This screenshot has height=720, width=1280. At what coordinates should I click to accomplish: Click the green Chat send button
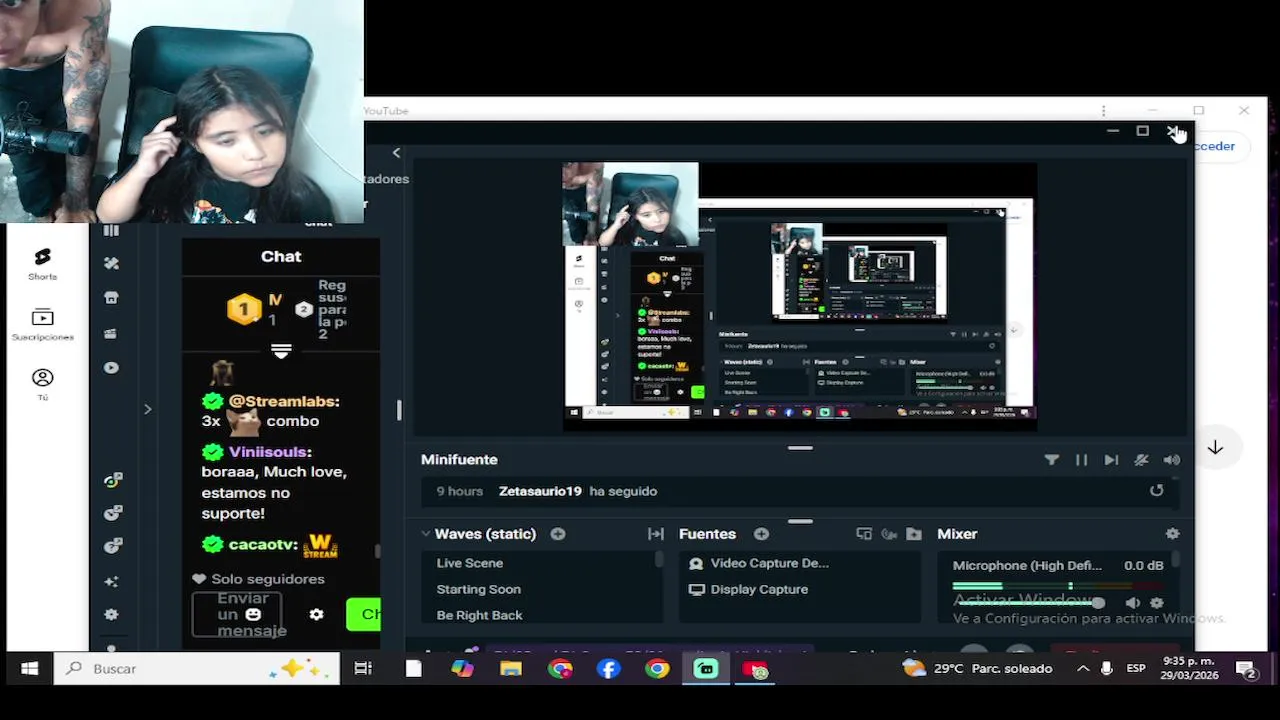tap(364, 614)
